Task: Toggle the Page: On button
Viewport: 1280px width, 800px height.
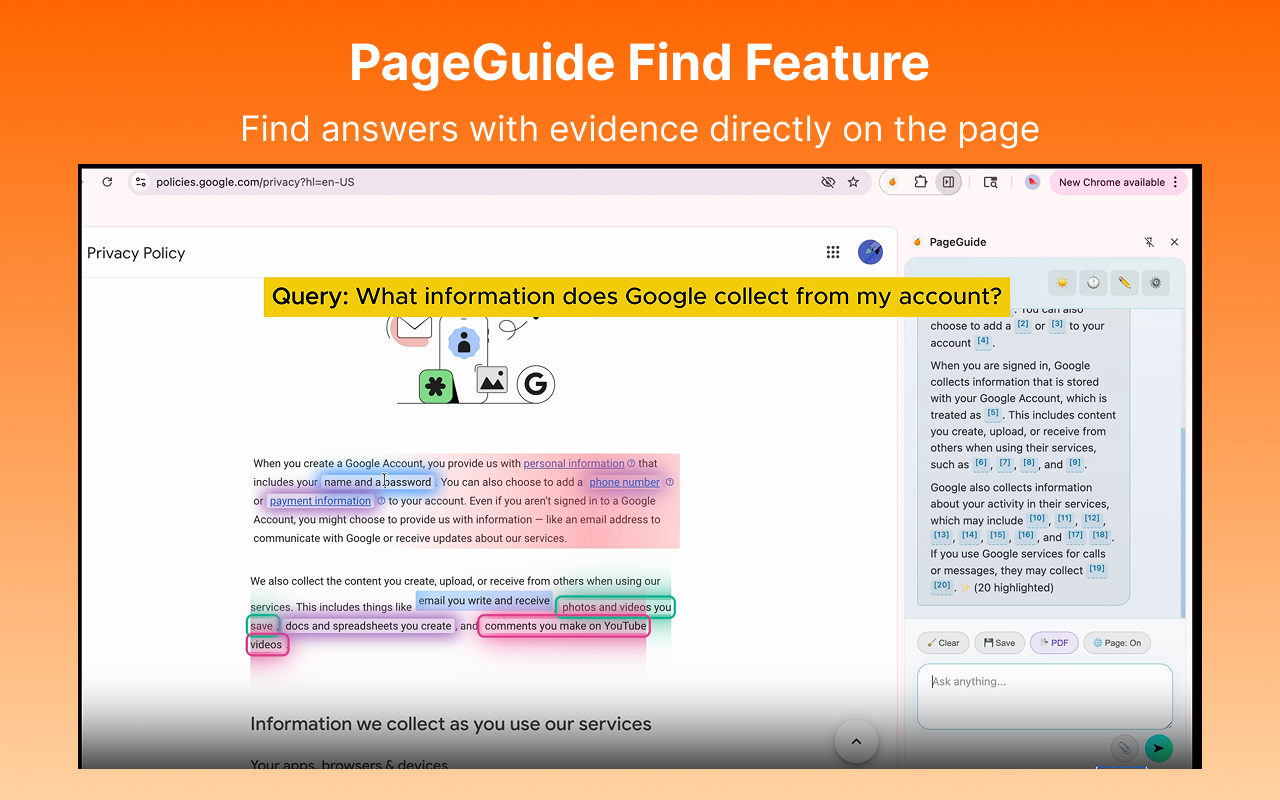Action: pos(1117,643)
